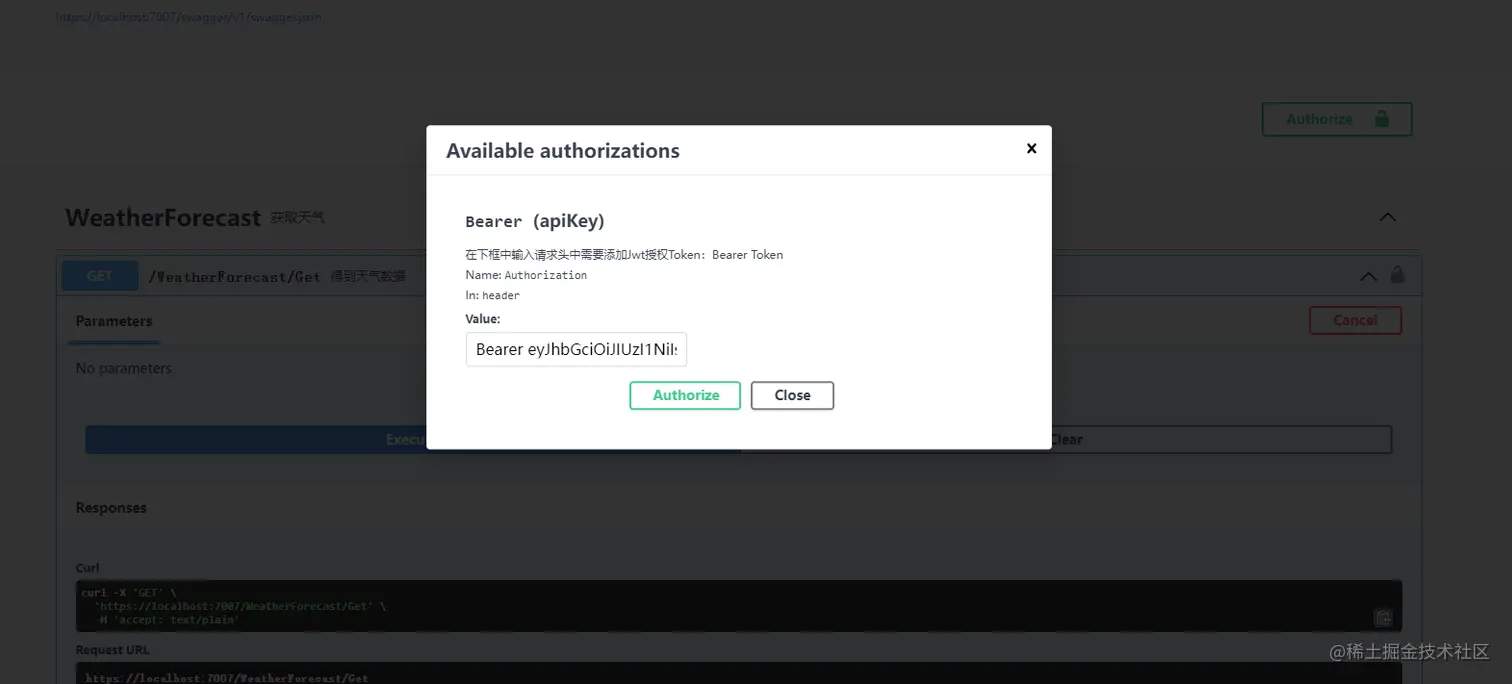Screen dimensions: 1512x684
Task: Collapse the WeatherForecast section chevron
Action: (1387, 217)
